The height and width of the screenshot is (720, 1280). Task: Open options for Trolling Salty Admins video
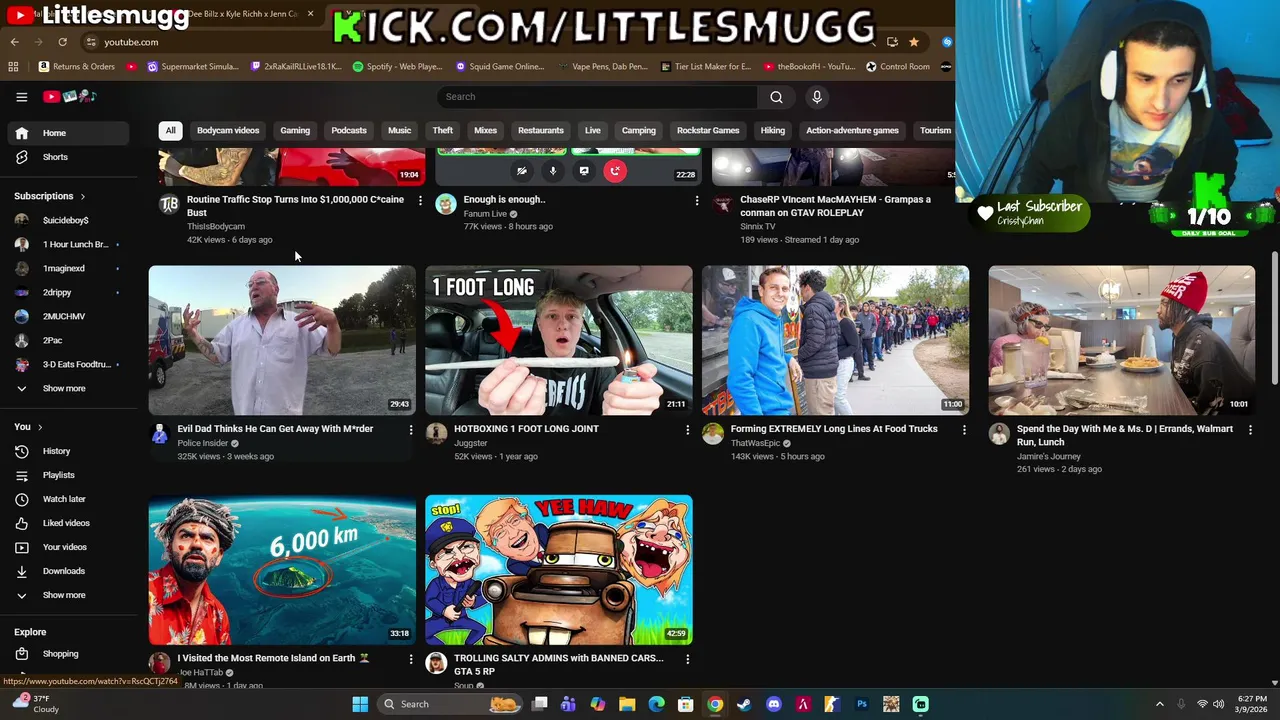tap(687, 660)
